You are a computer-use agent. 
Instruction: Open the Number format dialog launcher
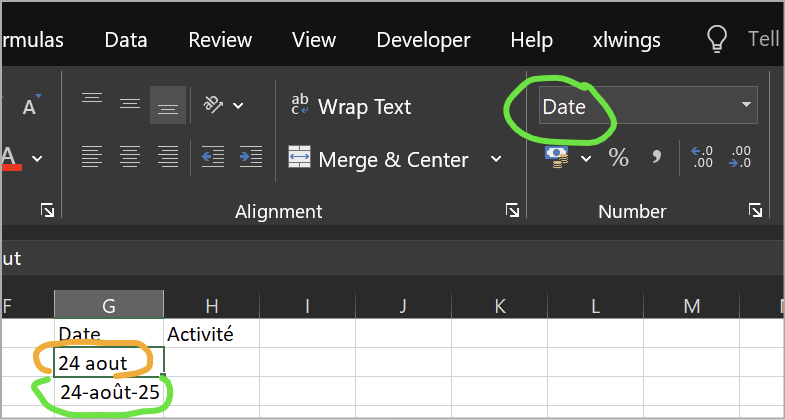coord(755,210)
